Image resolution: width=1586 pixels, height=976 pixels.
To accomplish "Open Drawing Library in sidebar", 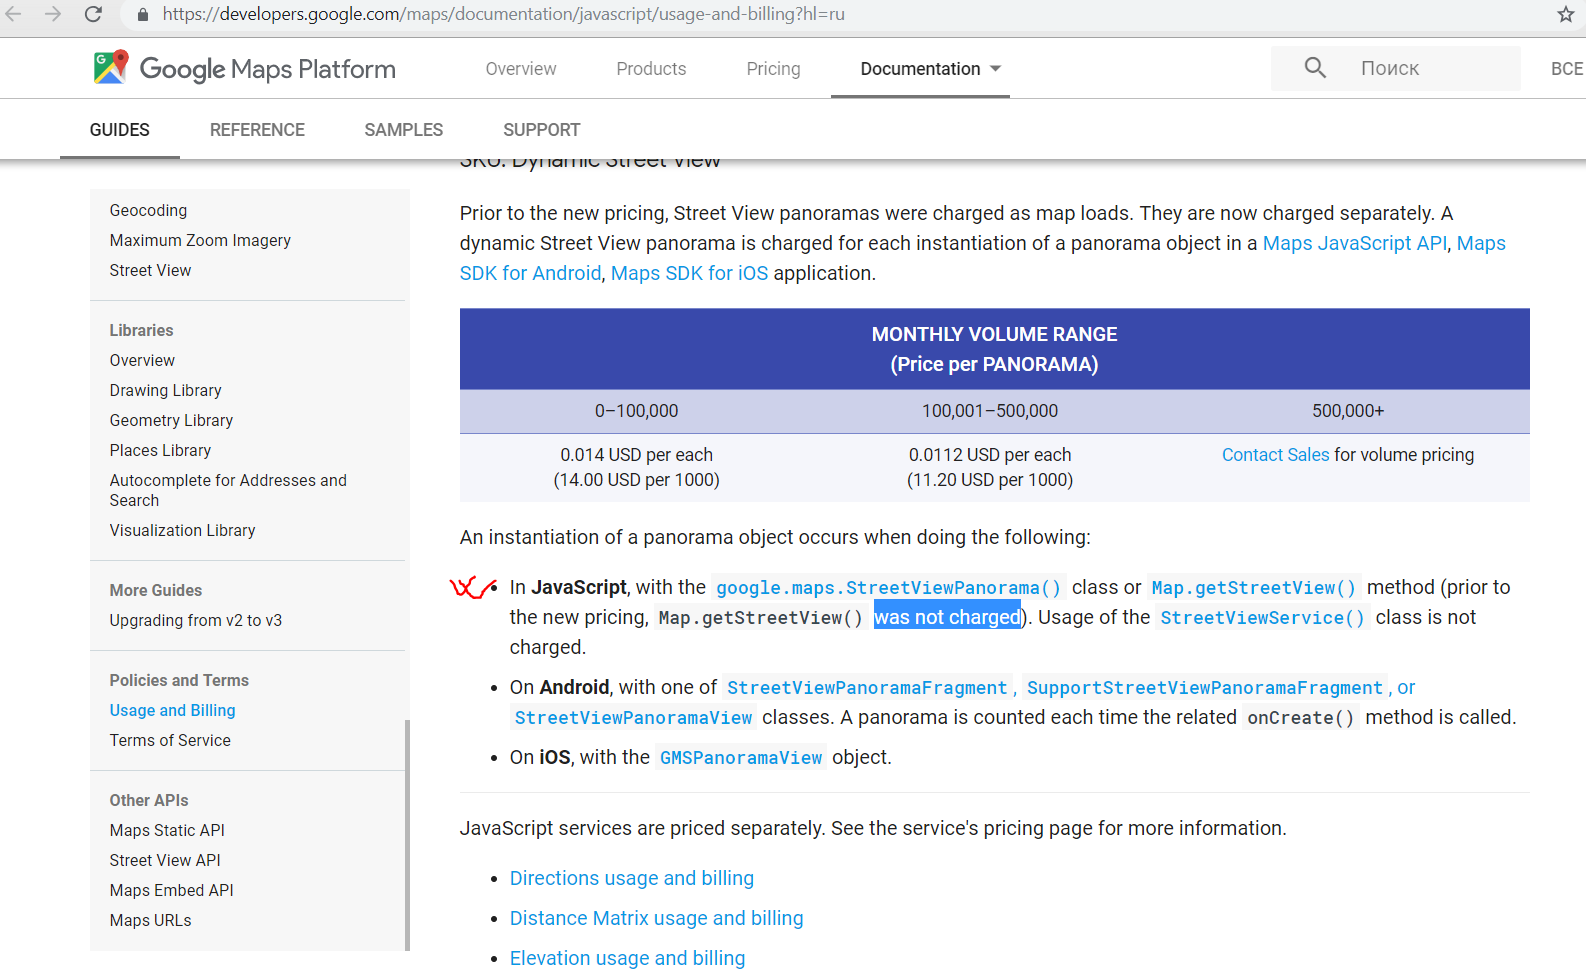I will pyautogui.click(x=165, y=390).
